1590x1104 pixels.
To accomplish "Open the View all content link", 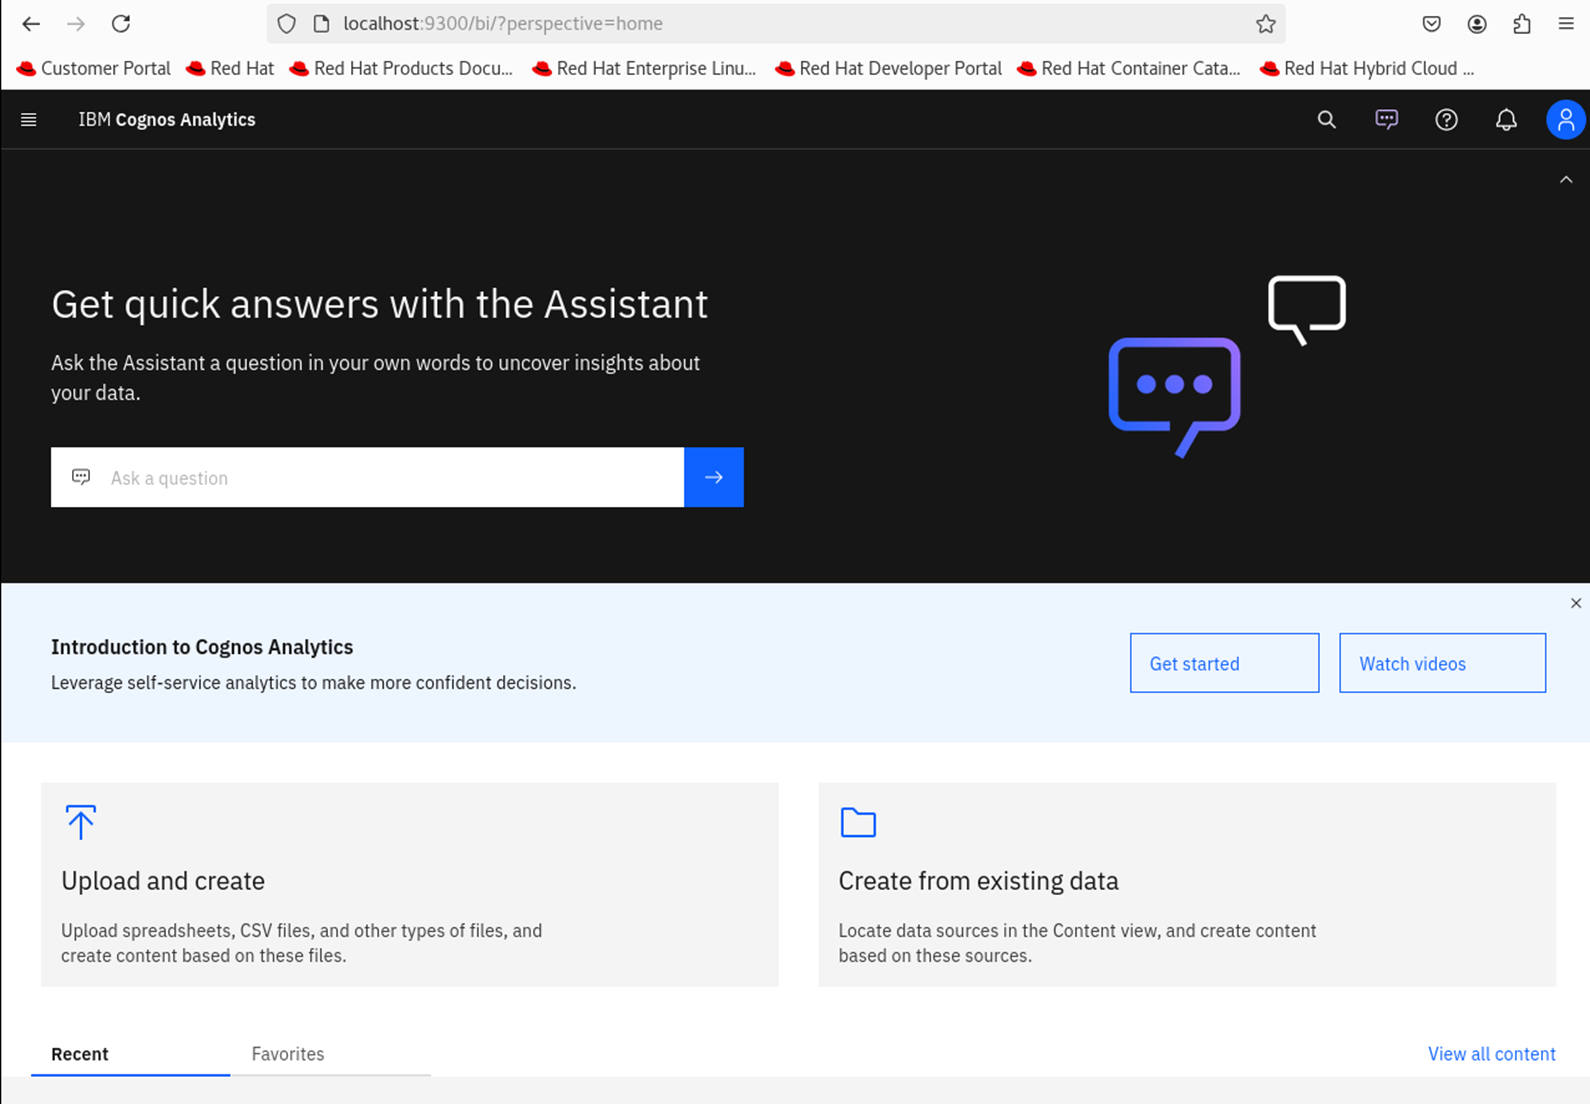I will tap(1491, 1054).
